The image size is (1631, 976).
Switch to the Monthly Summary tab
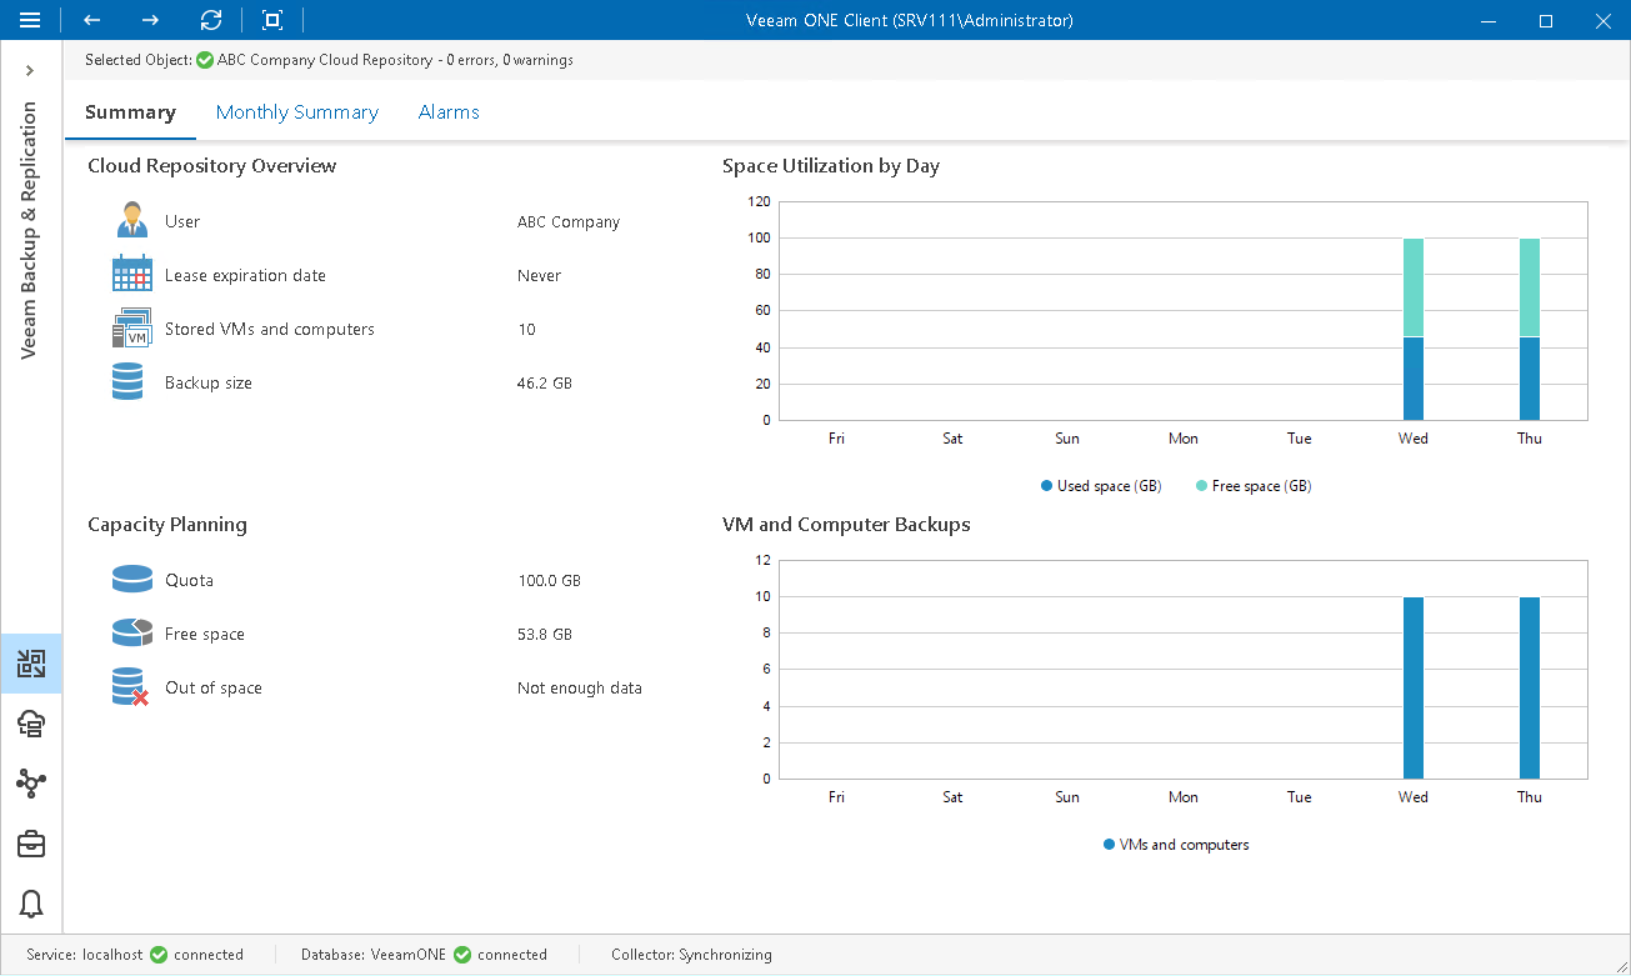[x=296, y=112]
